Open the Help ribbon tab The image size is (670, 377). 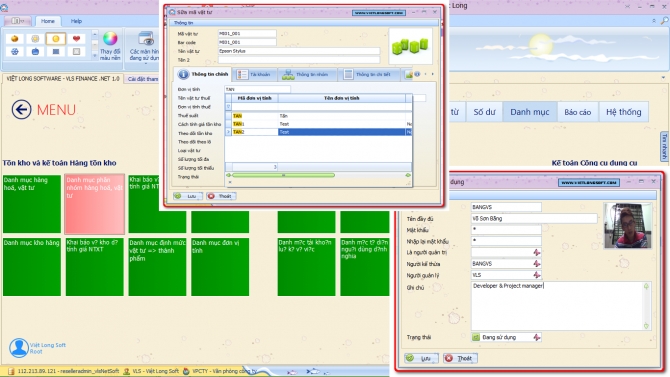point(76,21)
